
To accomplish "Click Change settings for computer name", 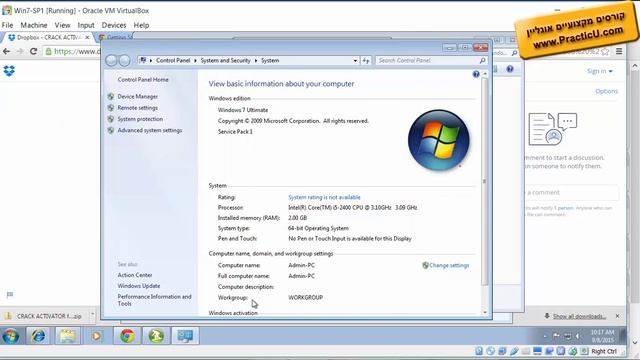I will pyautogui.click(x=449, y=265).
